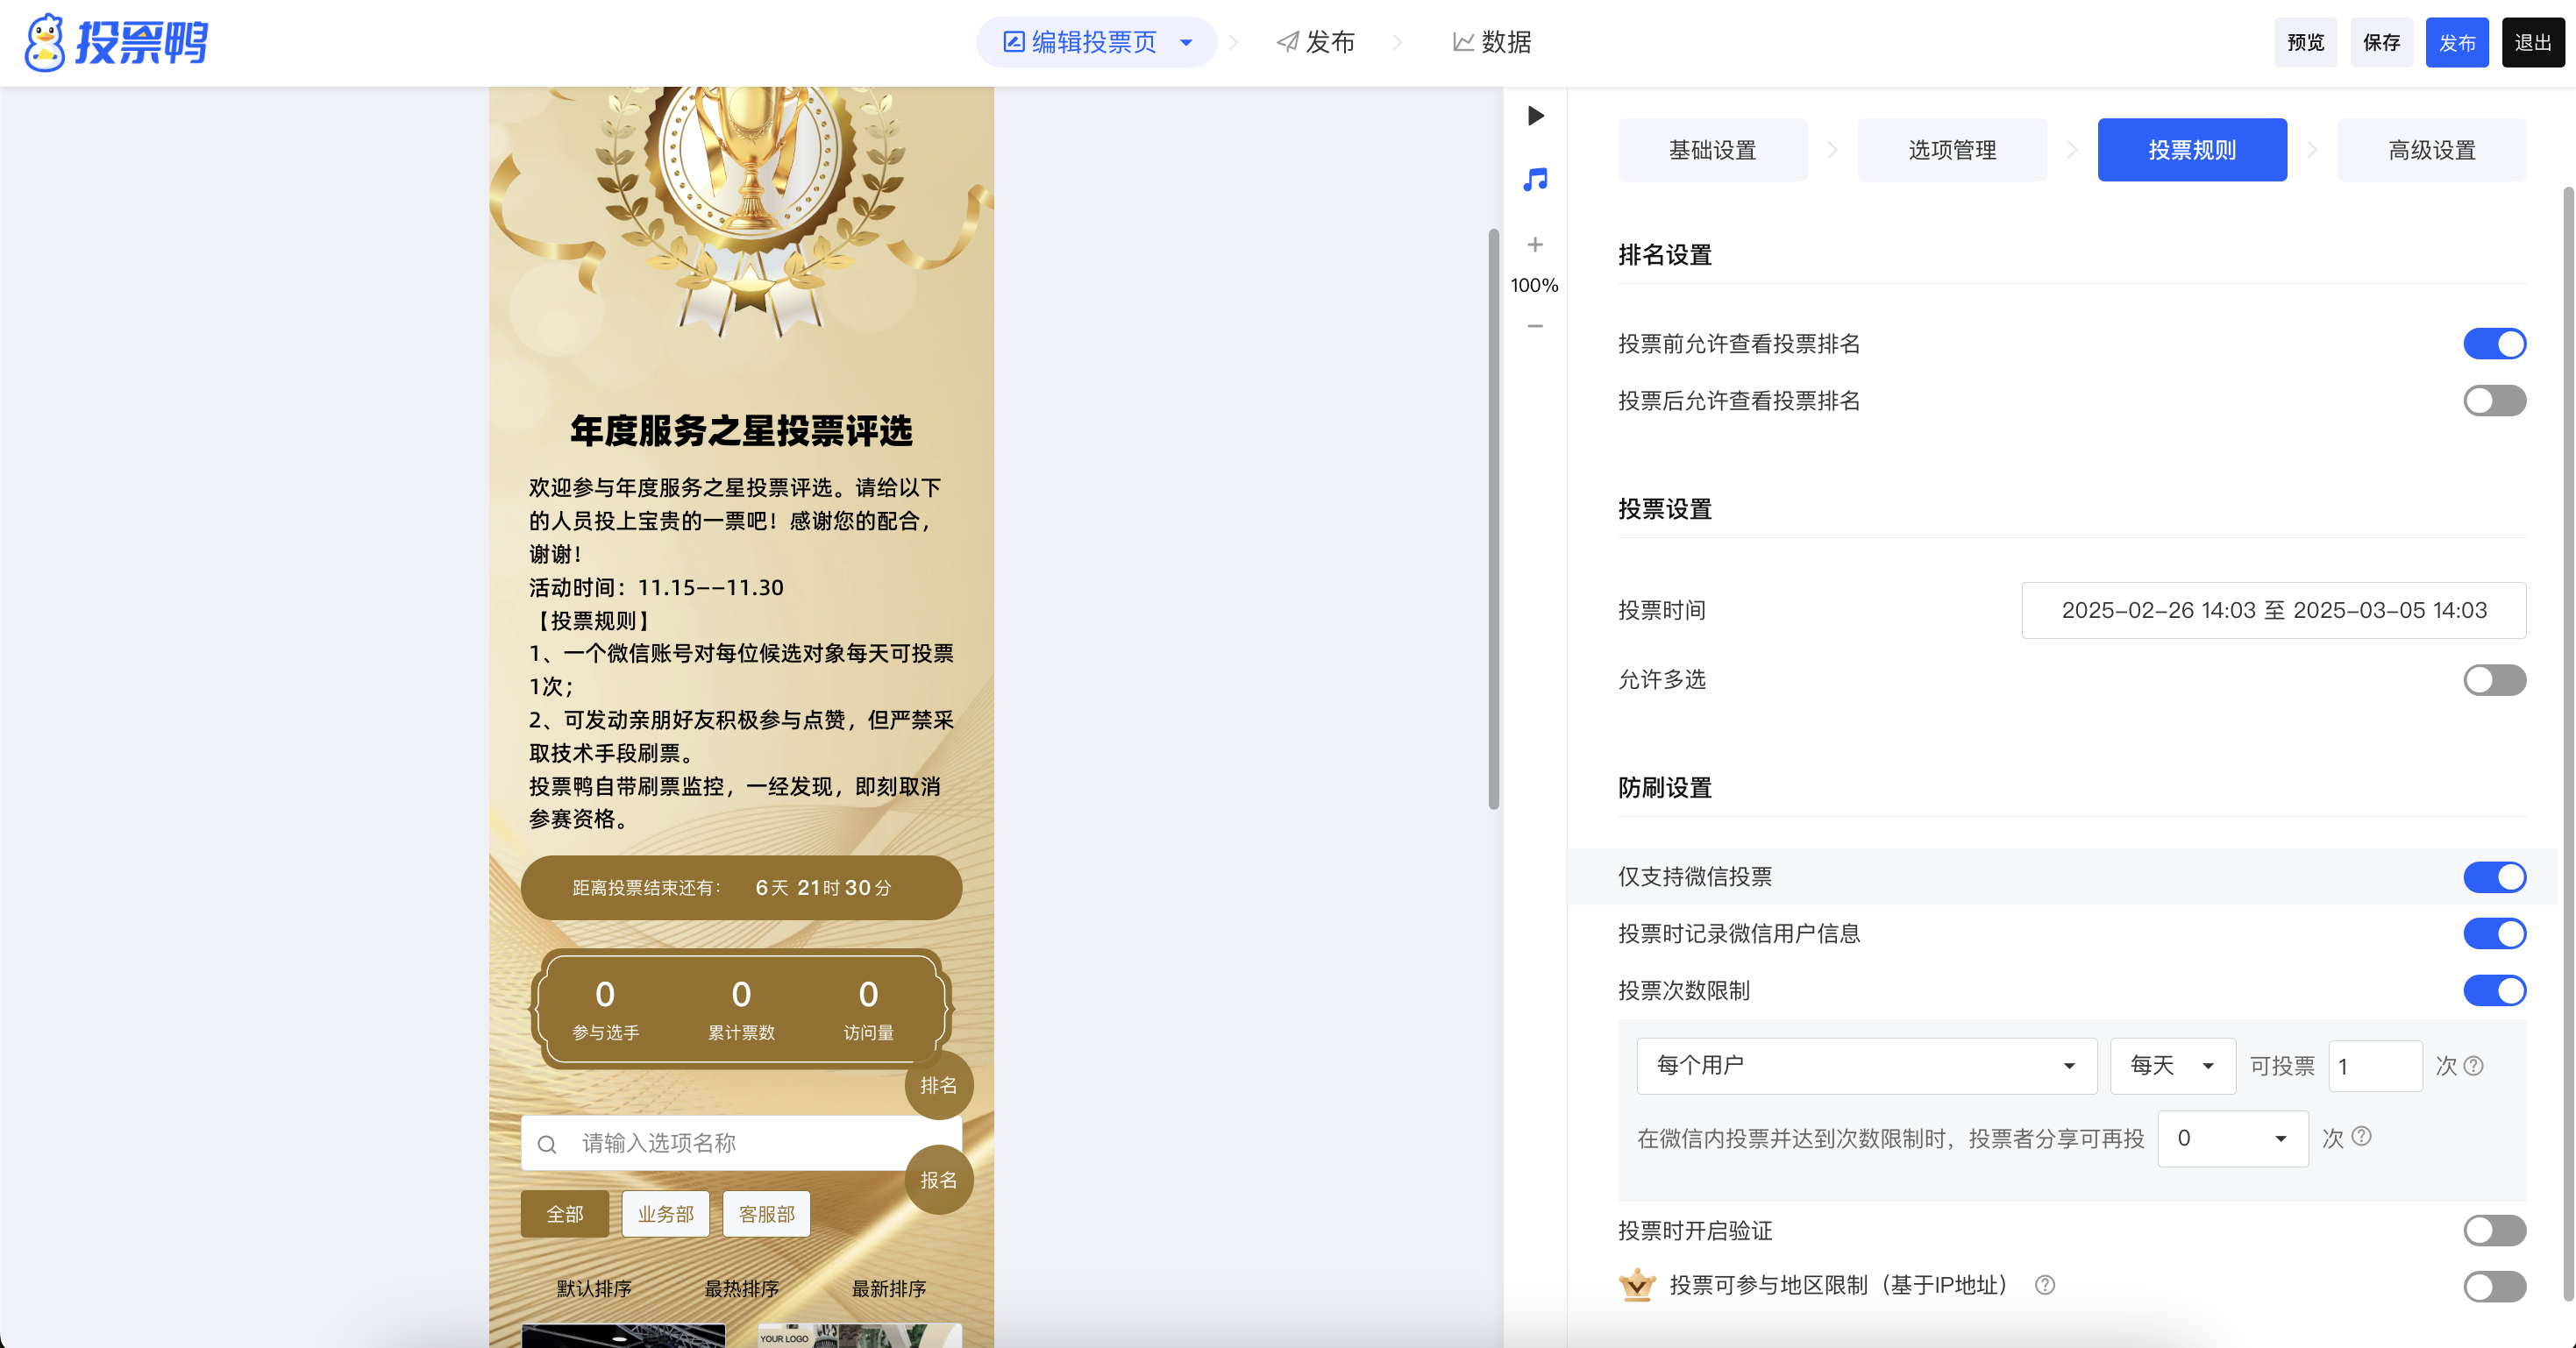Open 编辑投票页 dropdown arrow
Image resolution: width=2576 pixels, height=1348 pixels.
tap(1186, 43)
